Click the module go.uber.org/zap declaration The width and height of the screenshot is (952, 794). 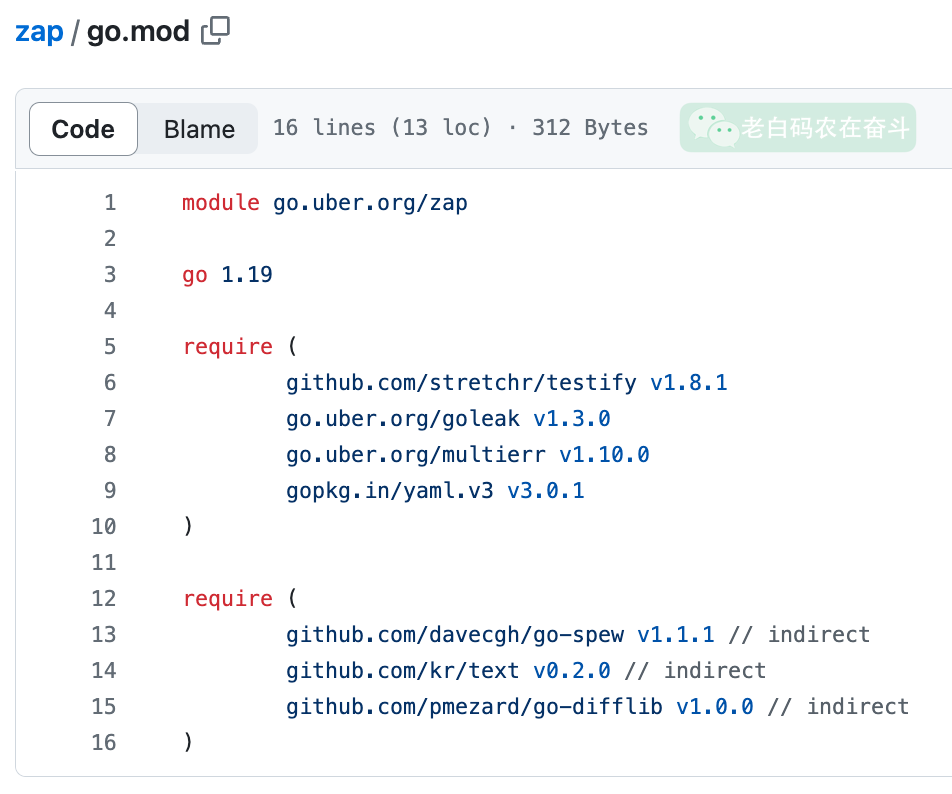[x=324, y=203]
